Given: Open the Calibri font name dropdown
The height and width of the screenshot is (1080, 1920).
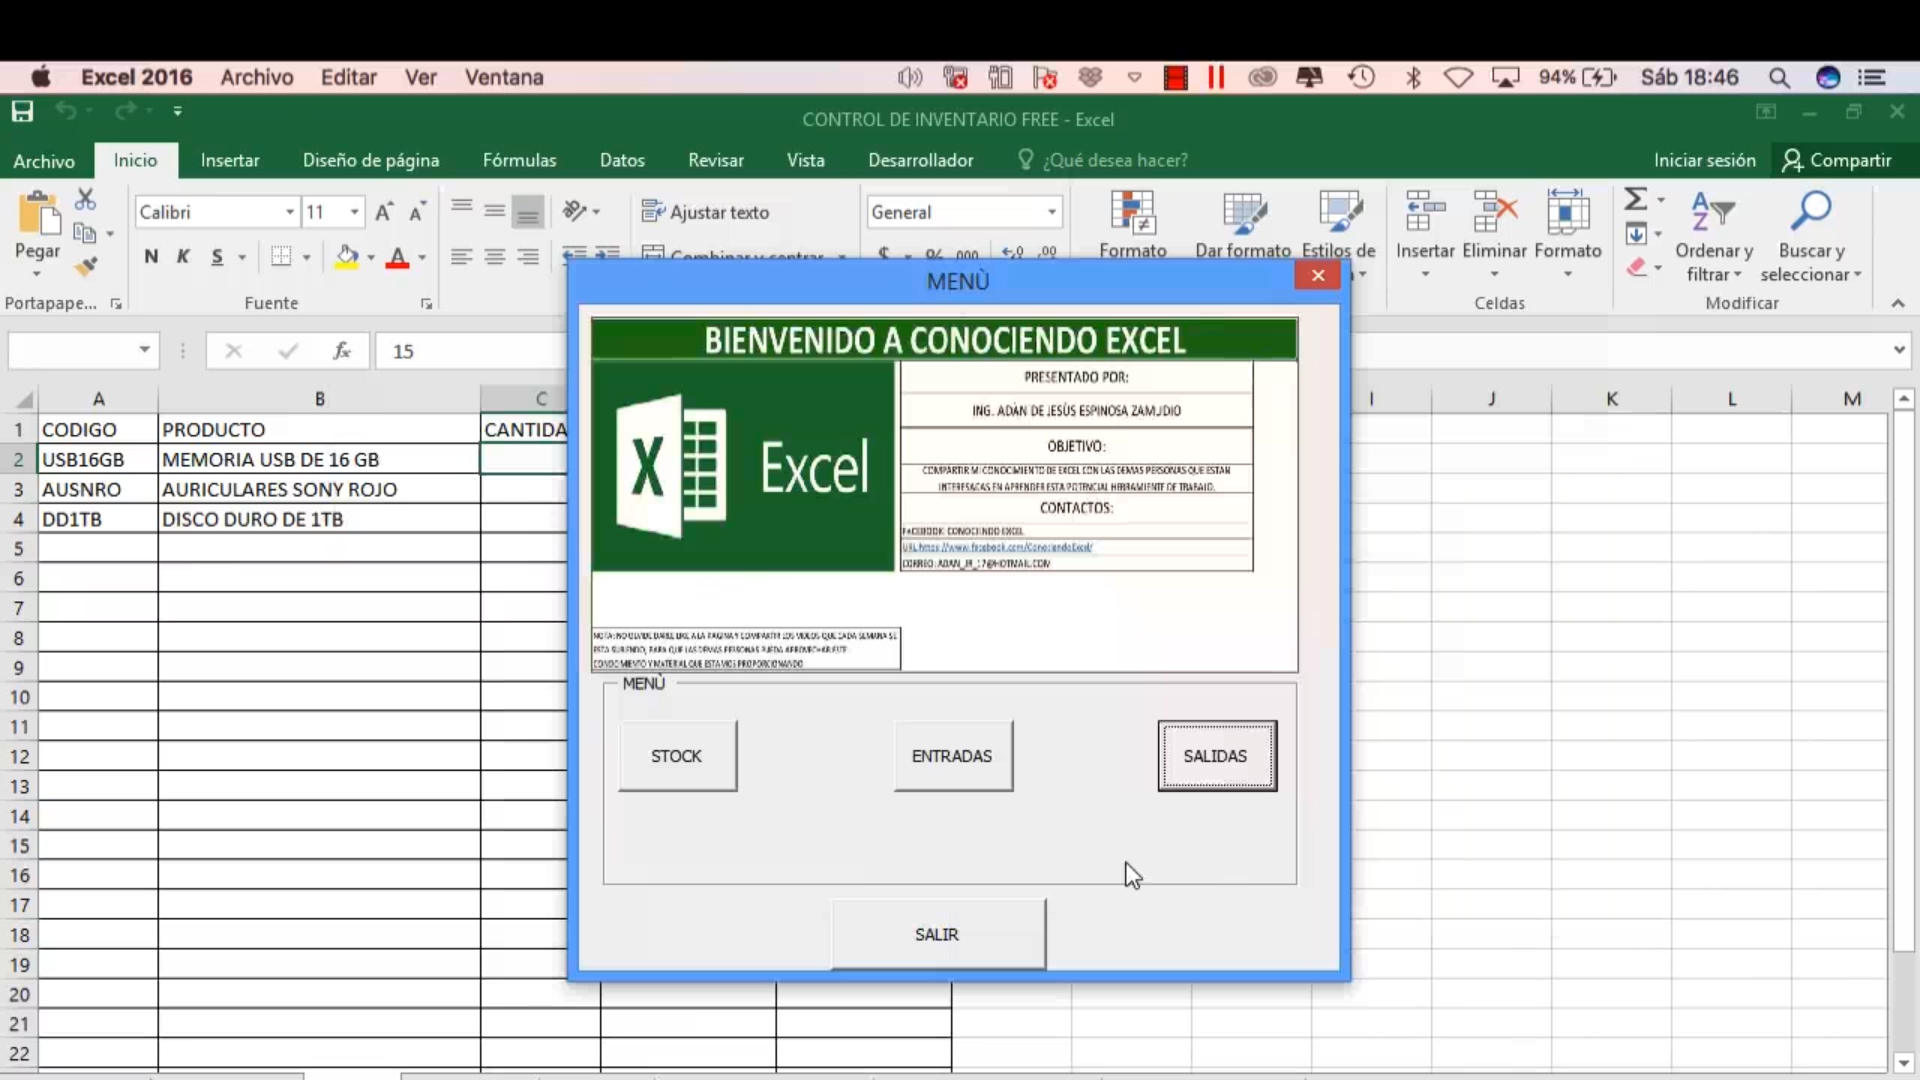Looking at the screenshot, I should coord(290,212).
